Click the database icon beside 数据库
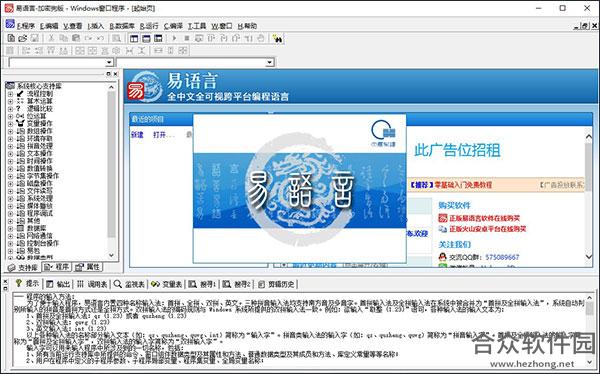The height and width of the screenshot is (374, 600). click(x=20, y=228)
